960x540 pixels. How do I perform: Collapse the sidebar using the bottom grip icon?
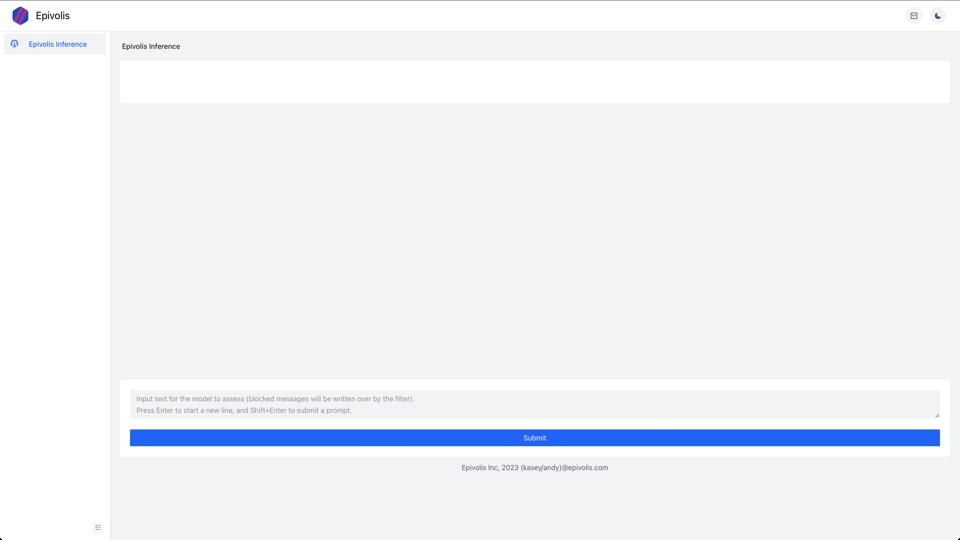tap(98, 527)
